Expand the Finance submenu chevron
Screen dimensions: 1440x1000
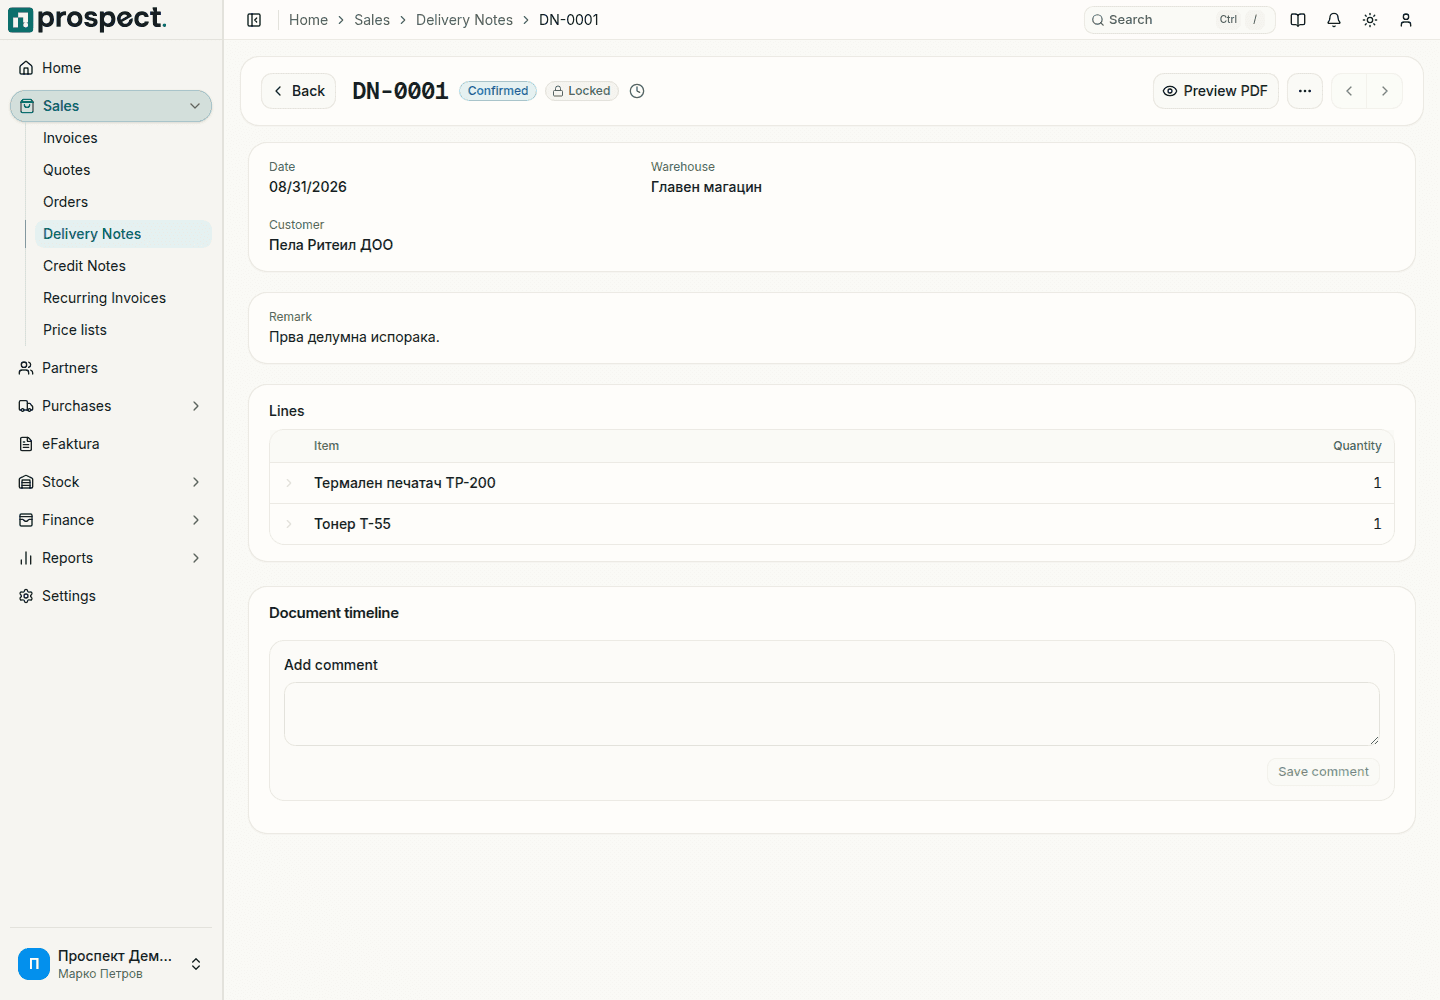[x=196, y=520]
